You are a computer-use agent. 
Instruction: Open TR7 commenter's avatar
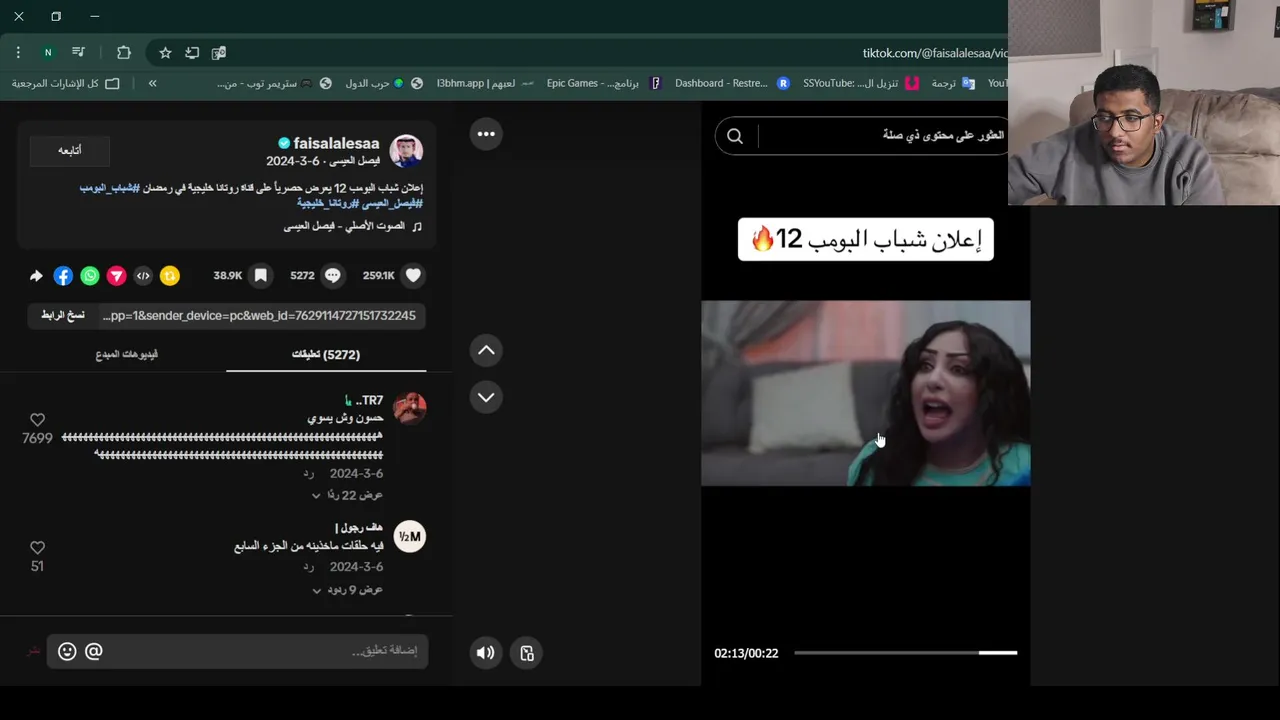tap(409, 408)
